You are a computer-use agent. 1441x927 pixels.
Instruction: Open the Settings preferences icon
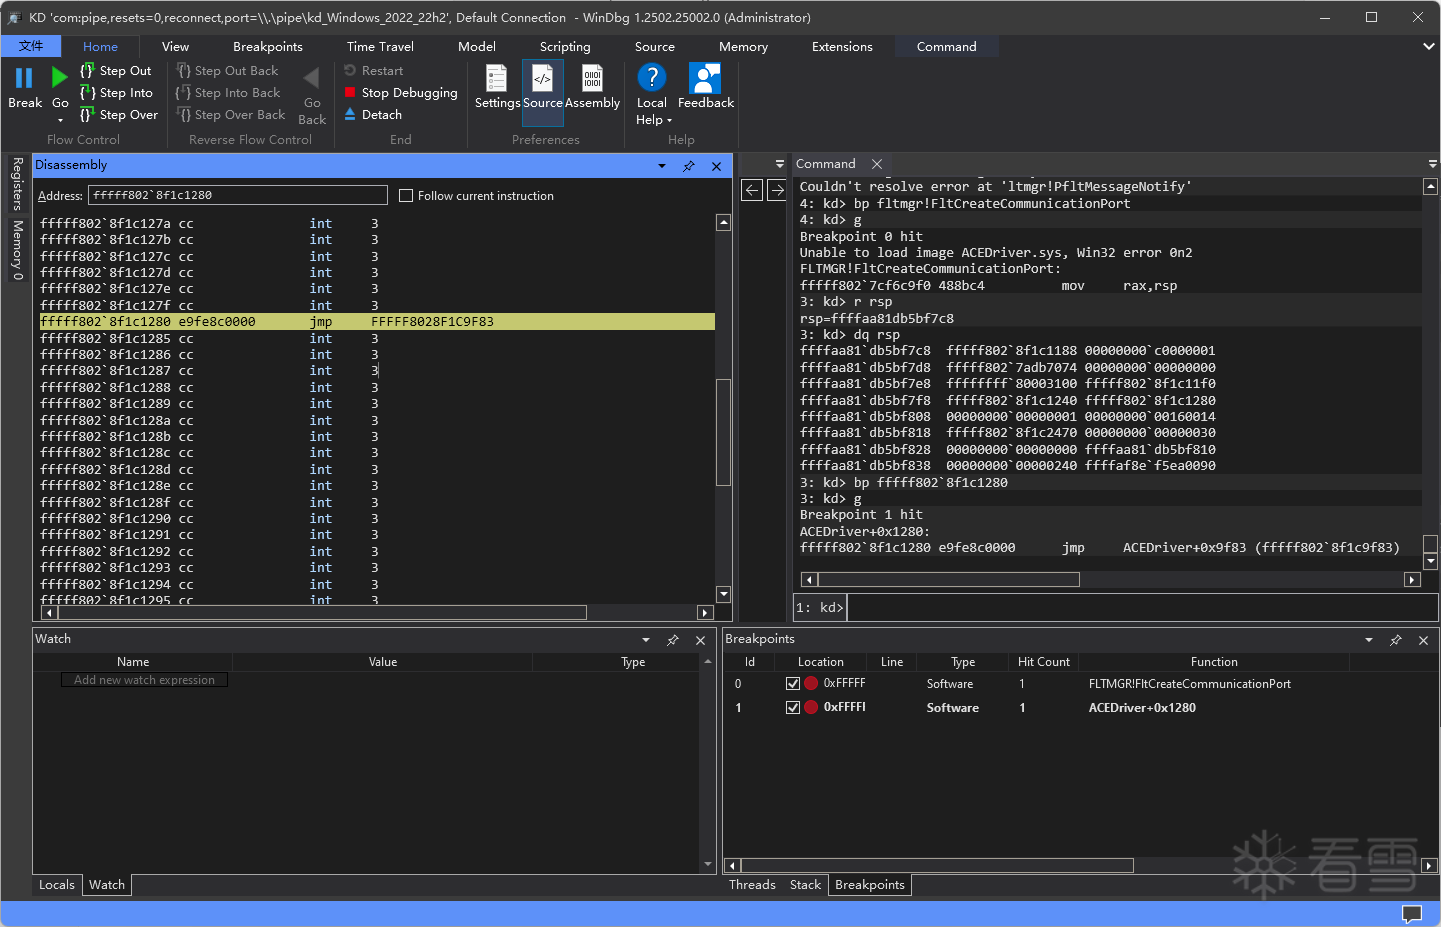(496, 79)
